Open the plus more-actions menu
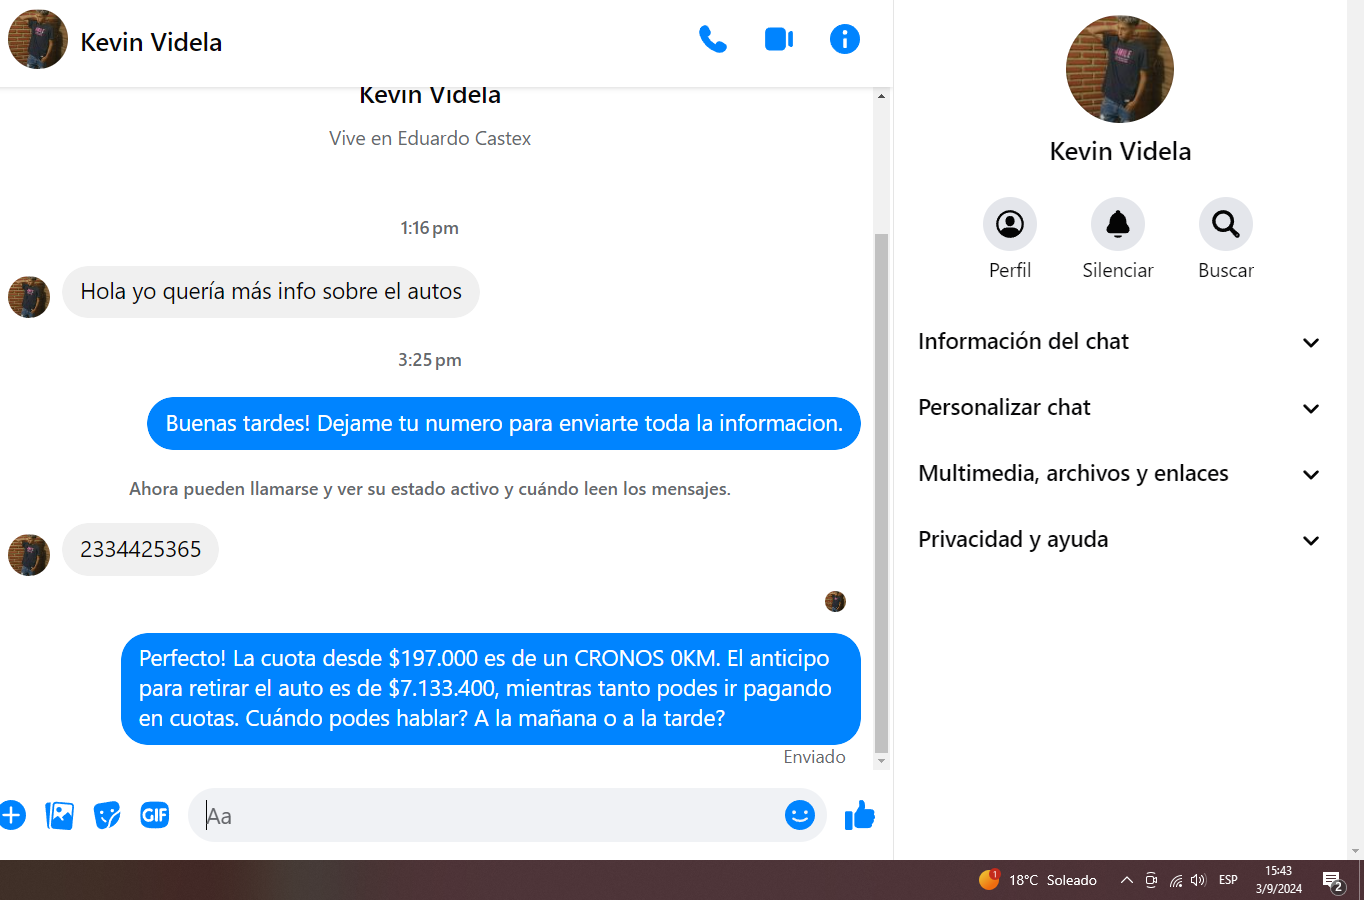This screenshot has width=1364, height=900. (x=11, y=815)
